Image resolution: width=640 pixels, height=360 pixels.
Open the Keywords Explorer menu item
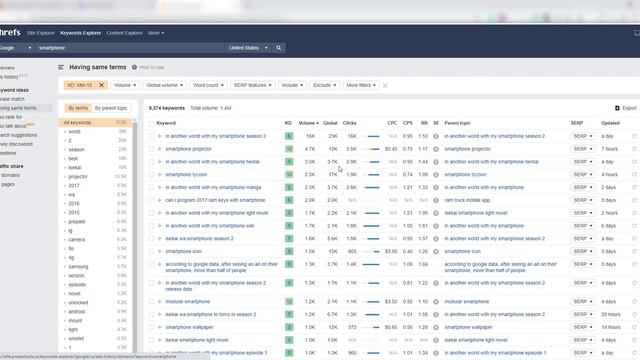[80, 33]
